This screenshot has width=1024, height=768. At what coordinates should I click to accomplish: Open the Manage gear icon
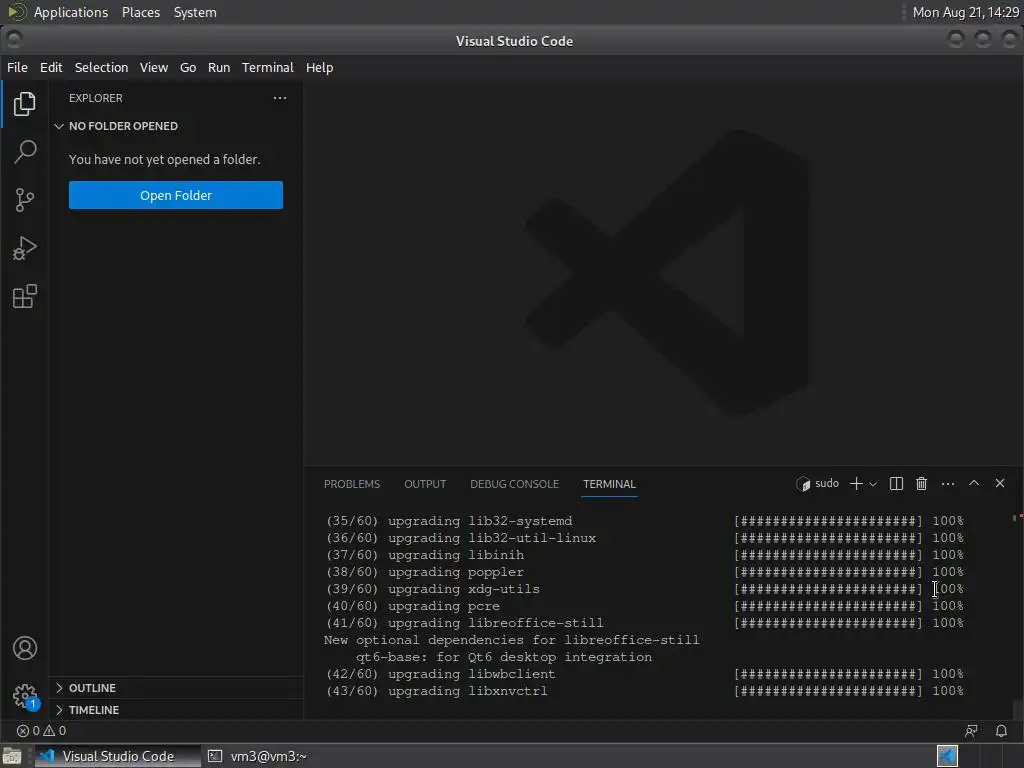25,696
